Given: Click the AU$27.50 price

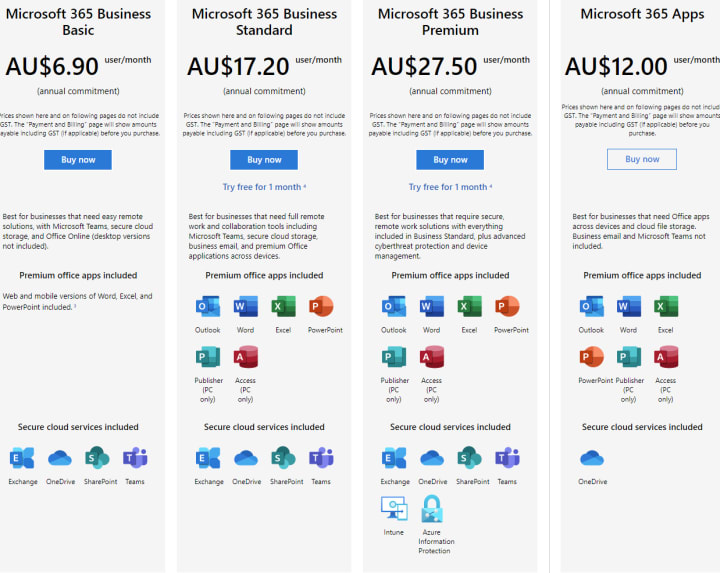Looking at the screenshot, I should click(x=424, y=66).
